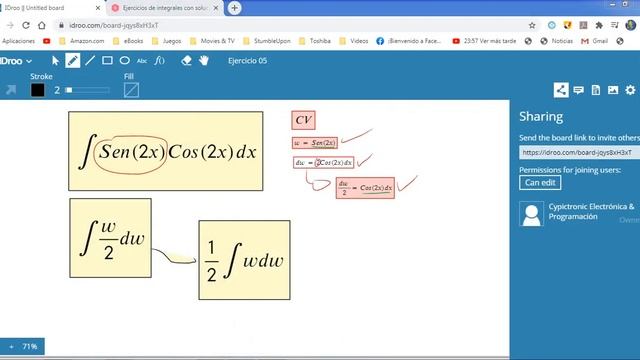Reload the current page
Image resolution: width=640 pixels, height=360 pixels.
click(26, 25)
